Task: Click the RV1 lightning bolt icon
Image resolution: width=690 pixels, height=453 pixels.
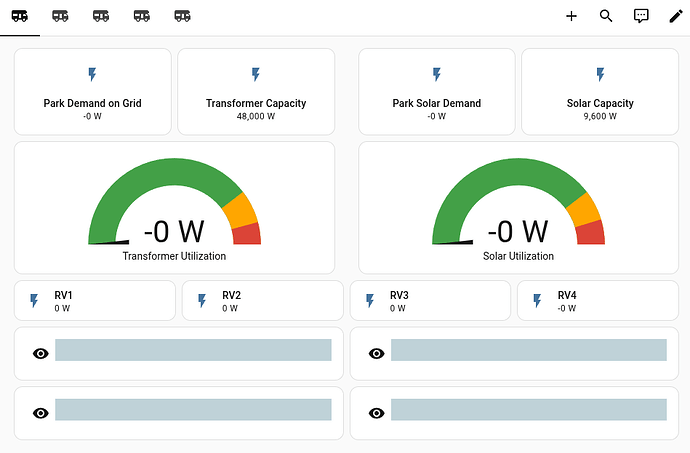Action: (35, 300)
